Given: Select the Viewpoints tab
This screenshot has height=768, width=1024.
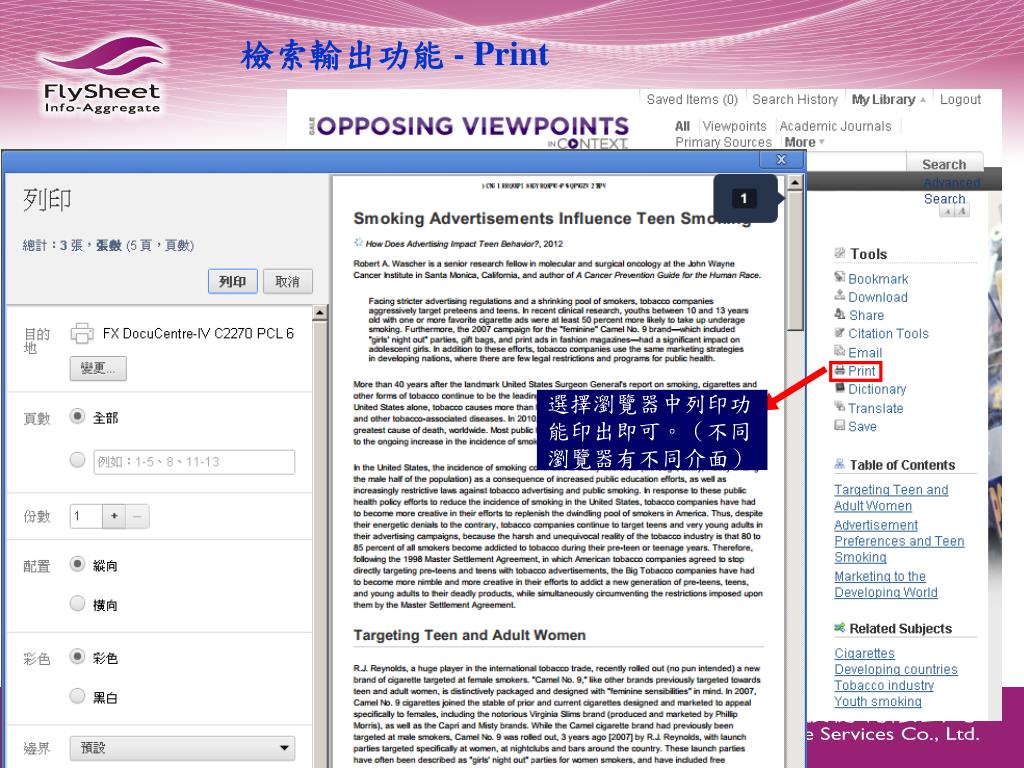Looking at the screenshot, I should pyautogui.click(x=734, y=126).
